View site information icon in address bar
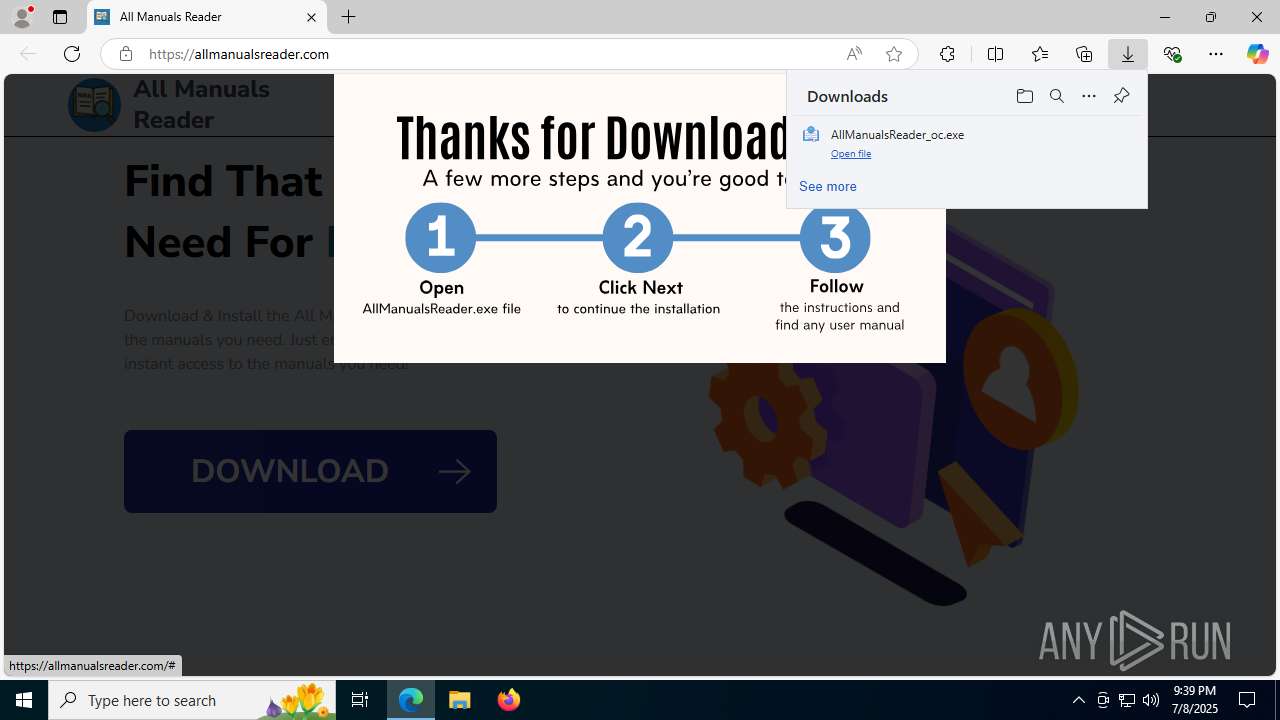 [125, 54]
